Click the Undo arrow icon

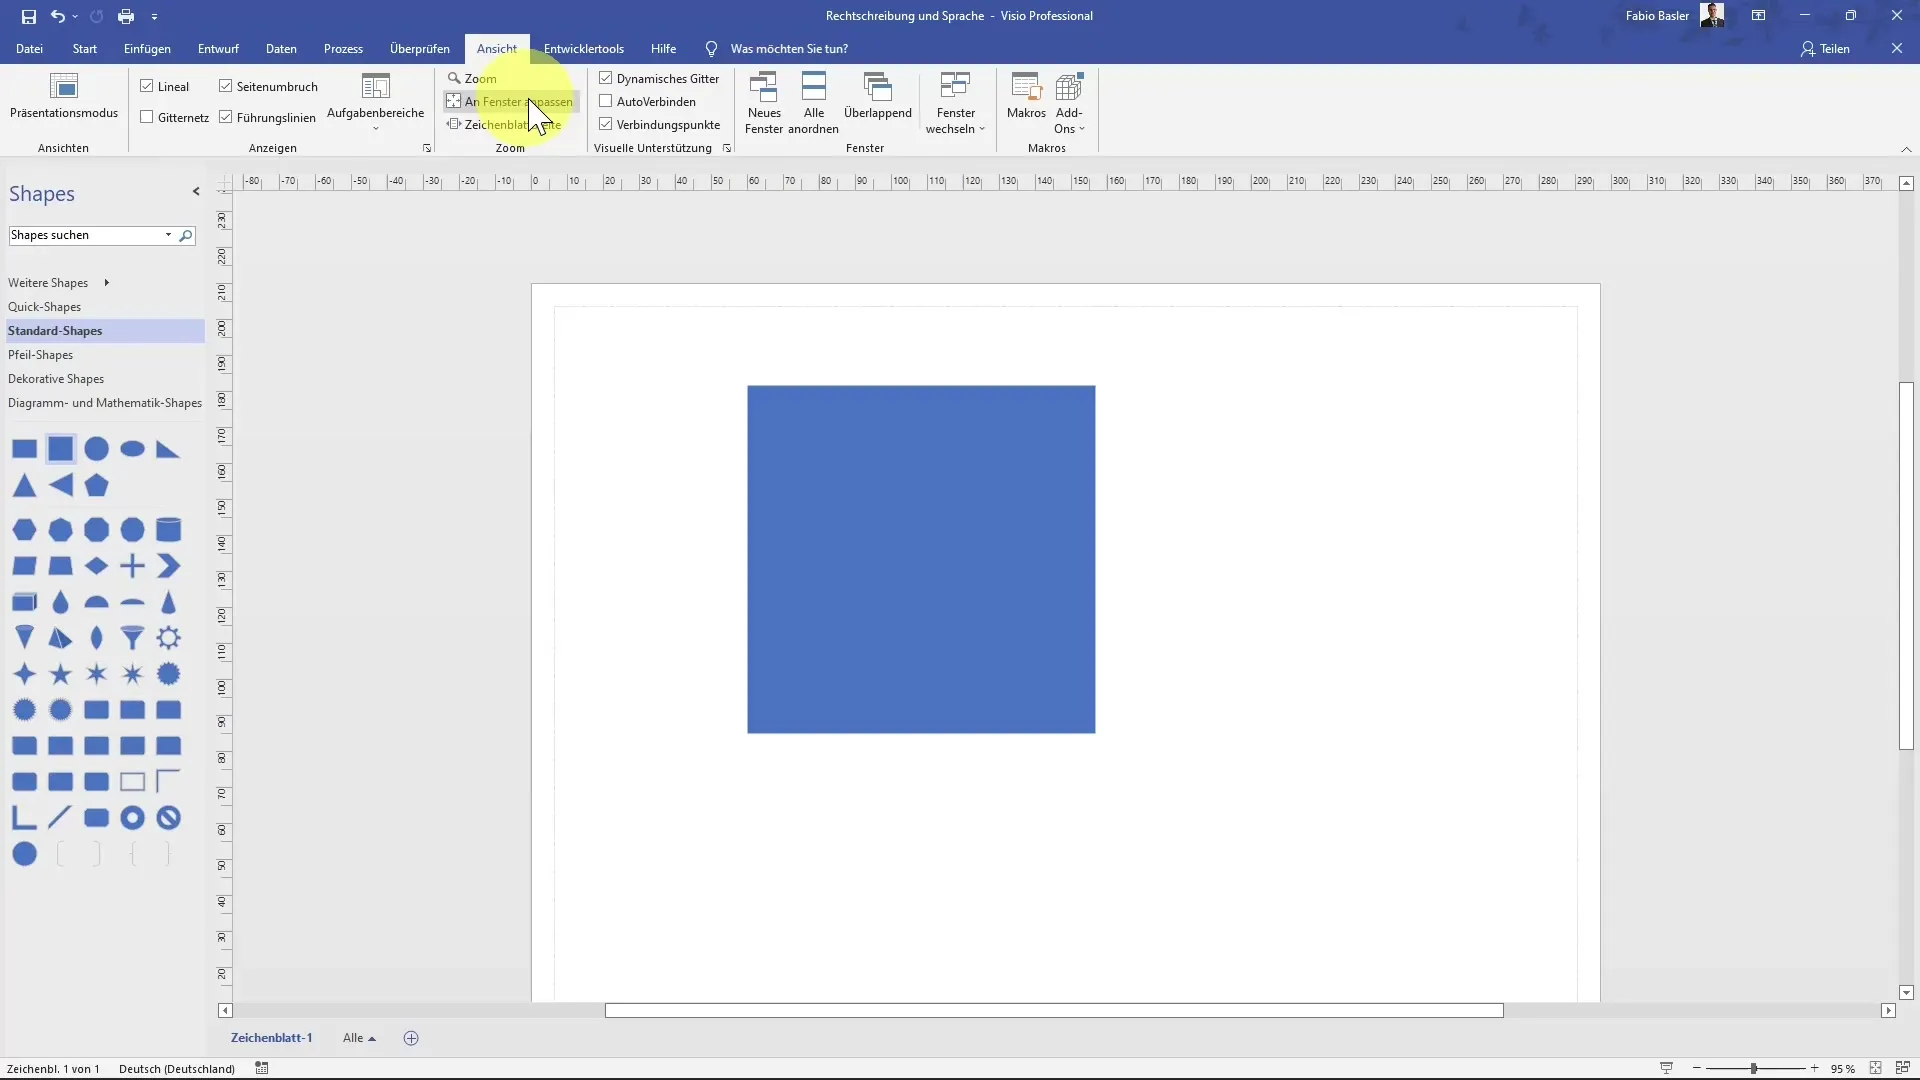(x=58, y=16)
